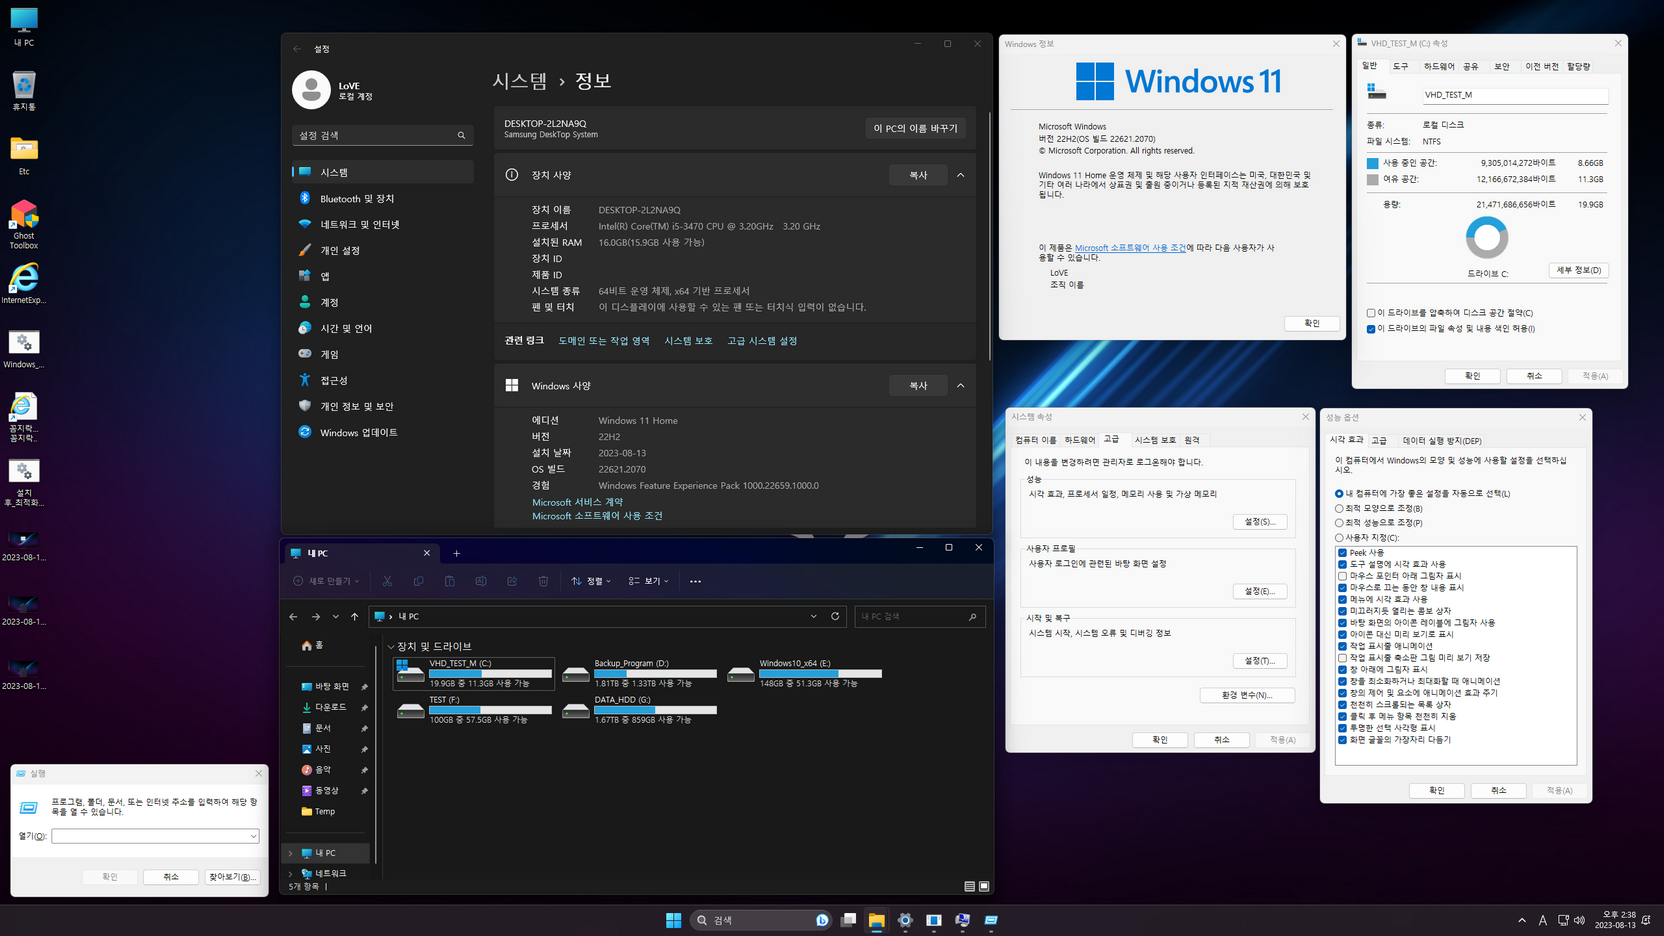Enable 마우스 포인터 아래 그림자 표시 checkbox
The width and height of the screenshot is (1664, 936).
1342,576
